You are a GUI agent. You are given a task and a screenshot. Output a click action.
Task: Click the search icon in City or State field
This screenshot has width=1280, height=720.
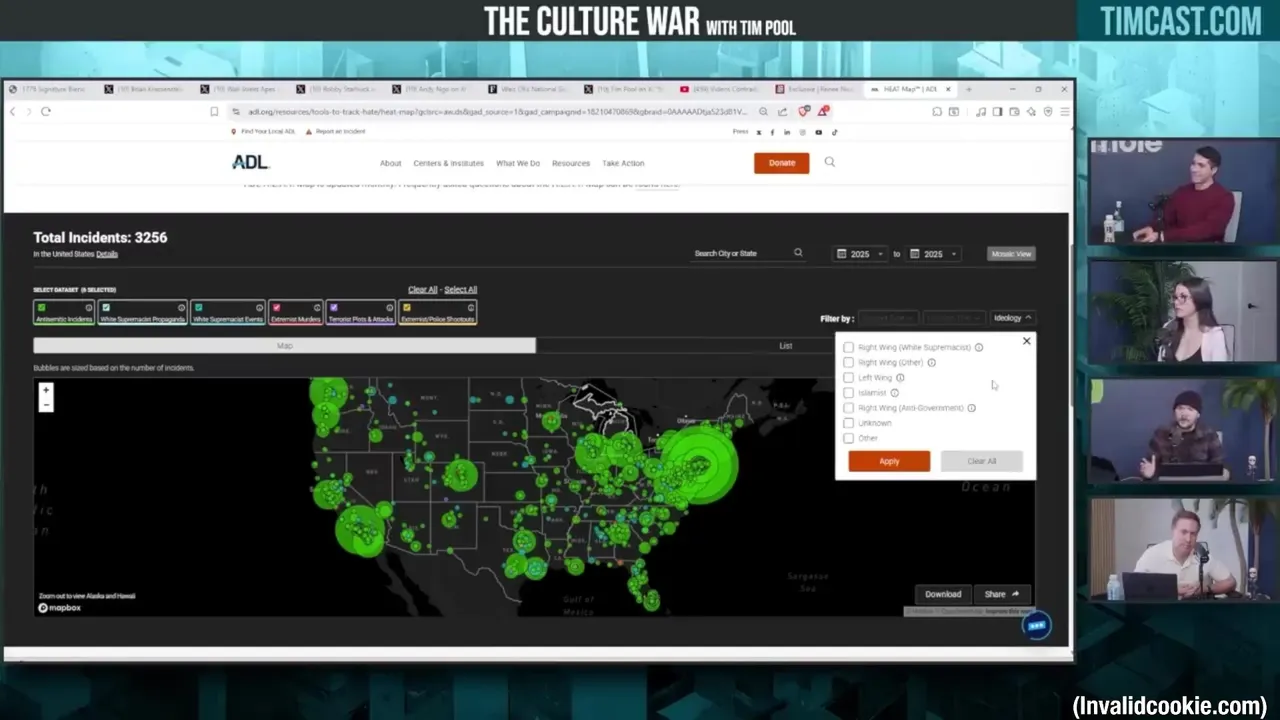(798, 253)
